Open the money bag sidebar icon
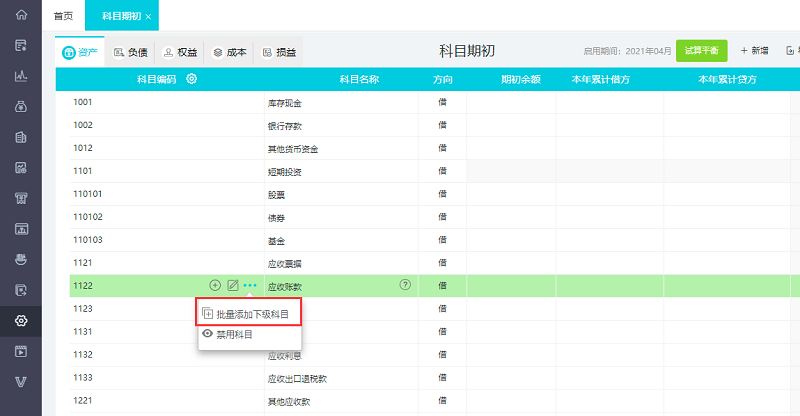800x416 pixels. (21, 107)
